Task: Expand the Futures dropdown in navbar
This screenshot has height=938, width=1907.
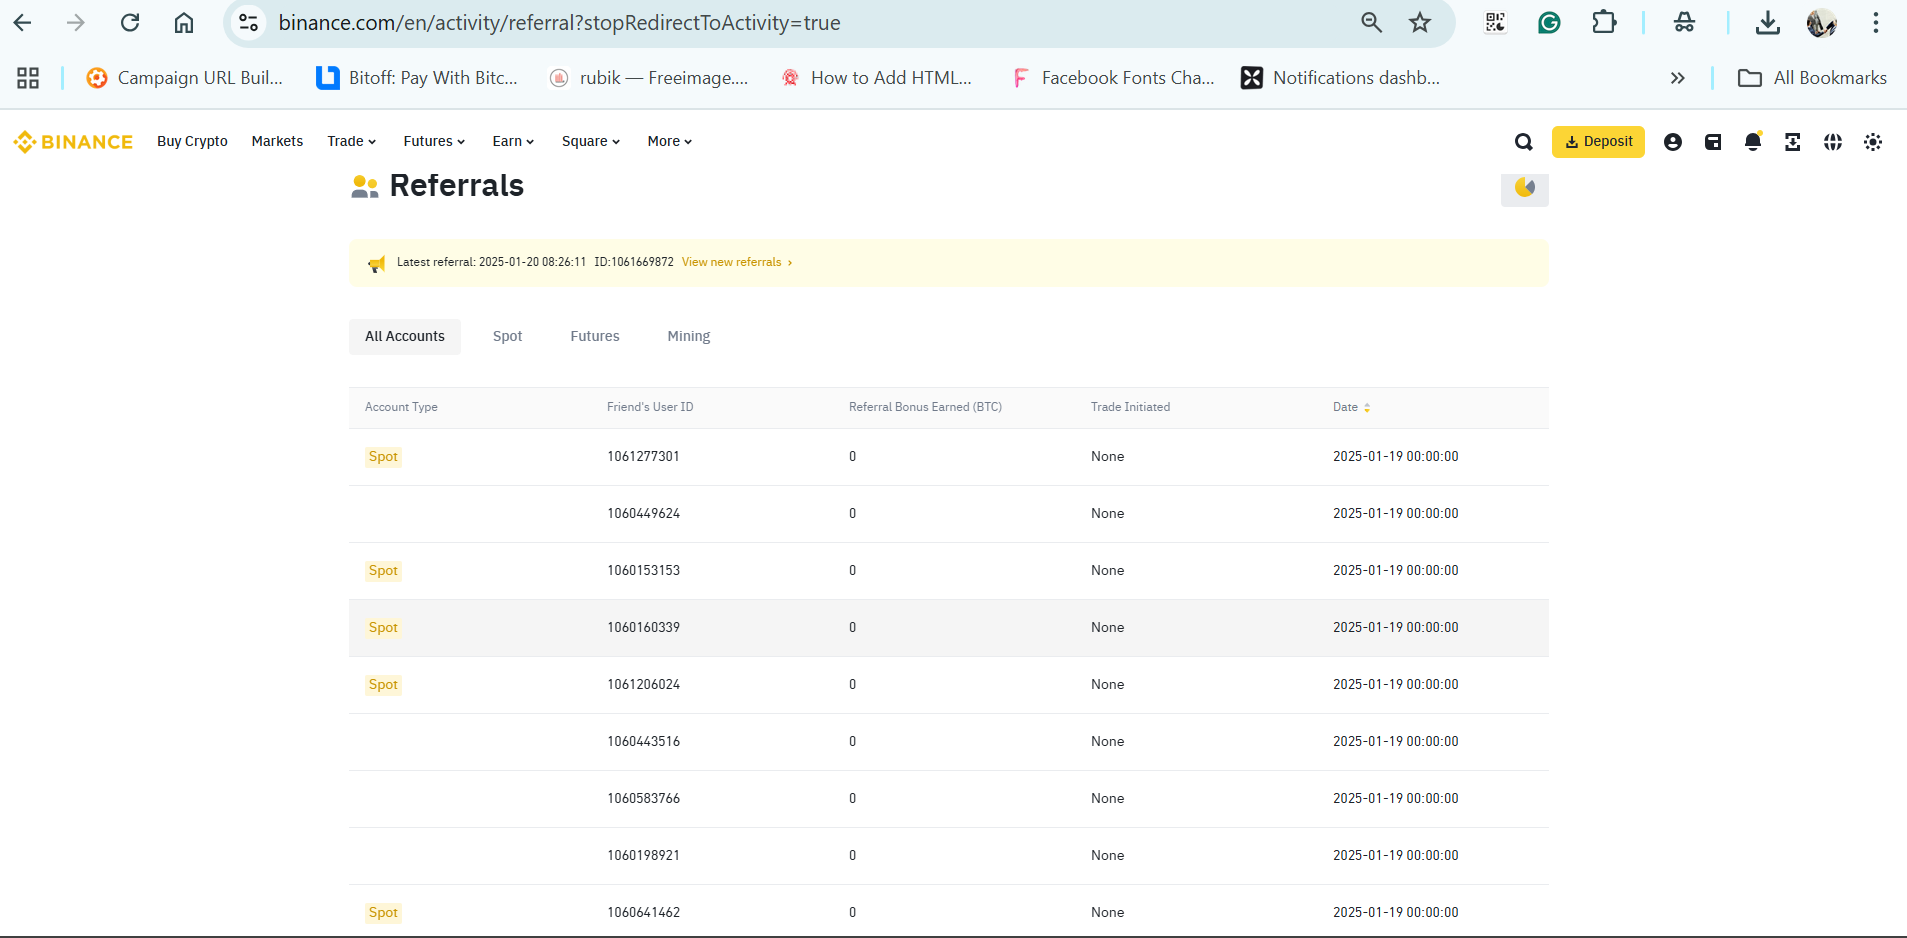Action: (x=434, y=141)
